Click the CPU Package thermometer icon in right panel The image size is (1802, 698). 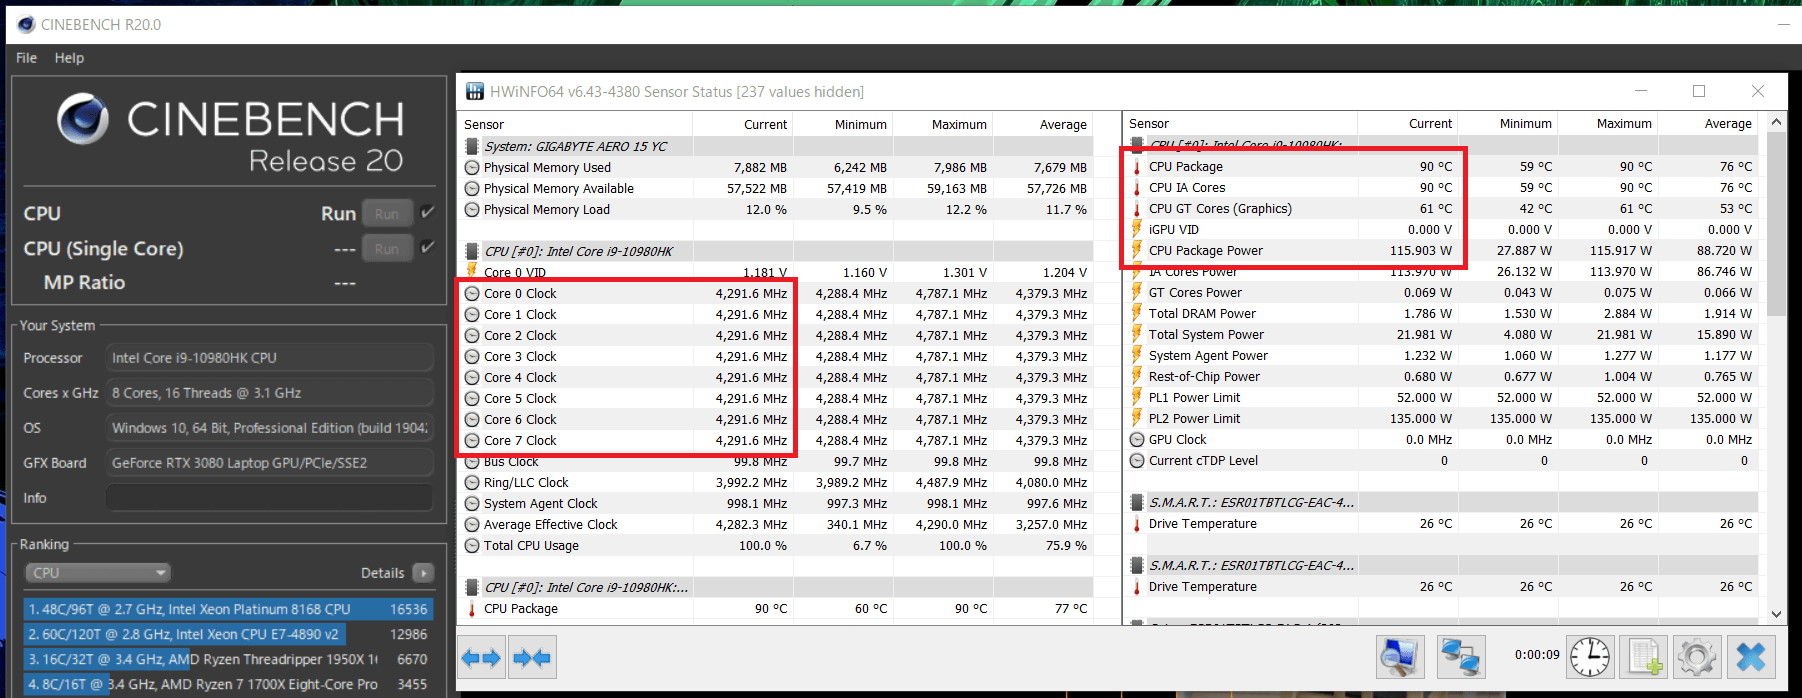[x=1137, y=167]
